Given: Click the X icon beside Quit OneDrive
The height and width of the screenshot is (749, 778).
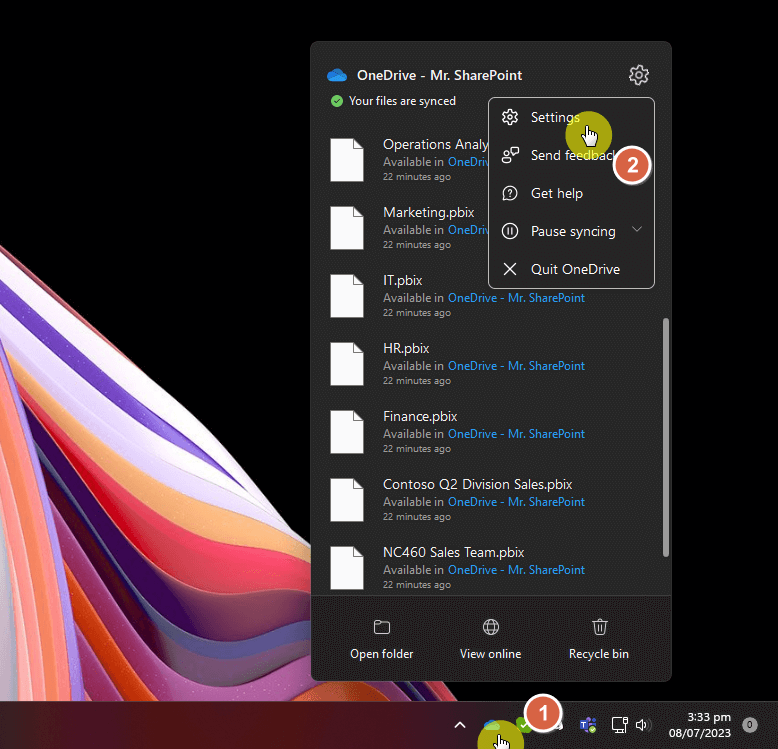Looking at the screenshot, I should 510,269.
